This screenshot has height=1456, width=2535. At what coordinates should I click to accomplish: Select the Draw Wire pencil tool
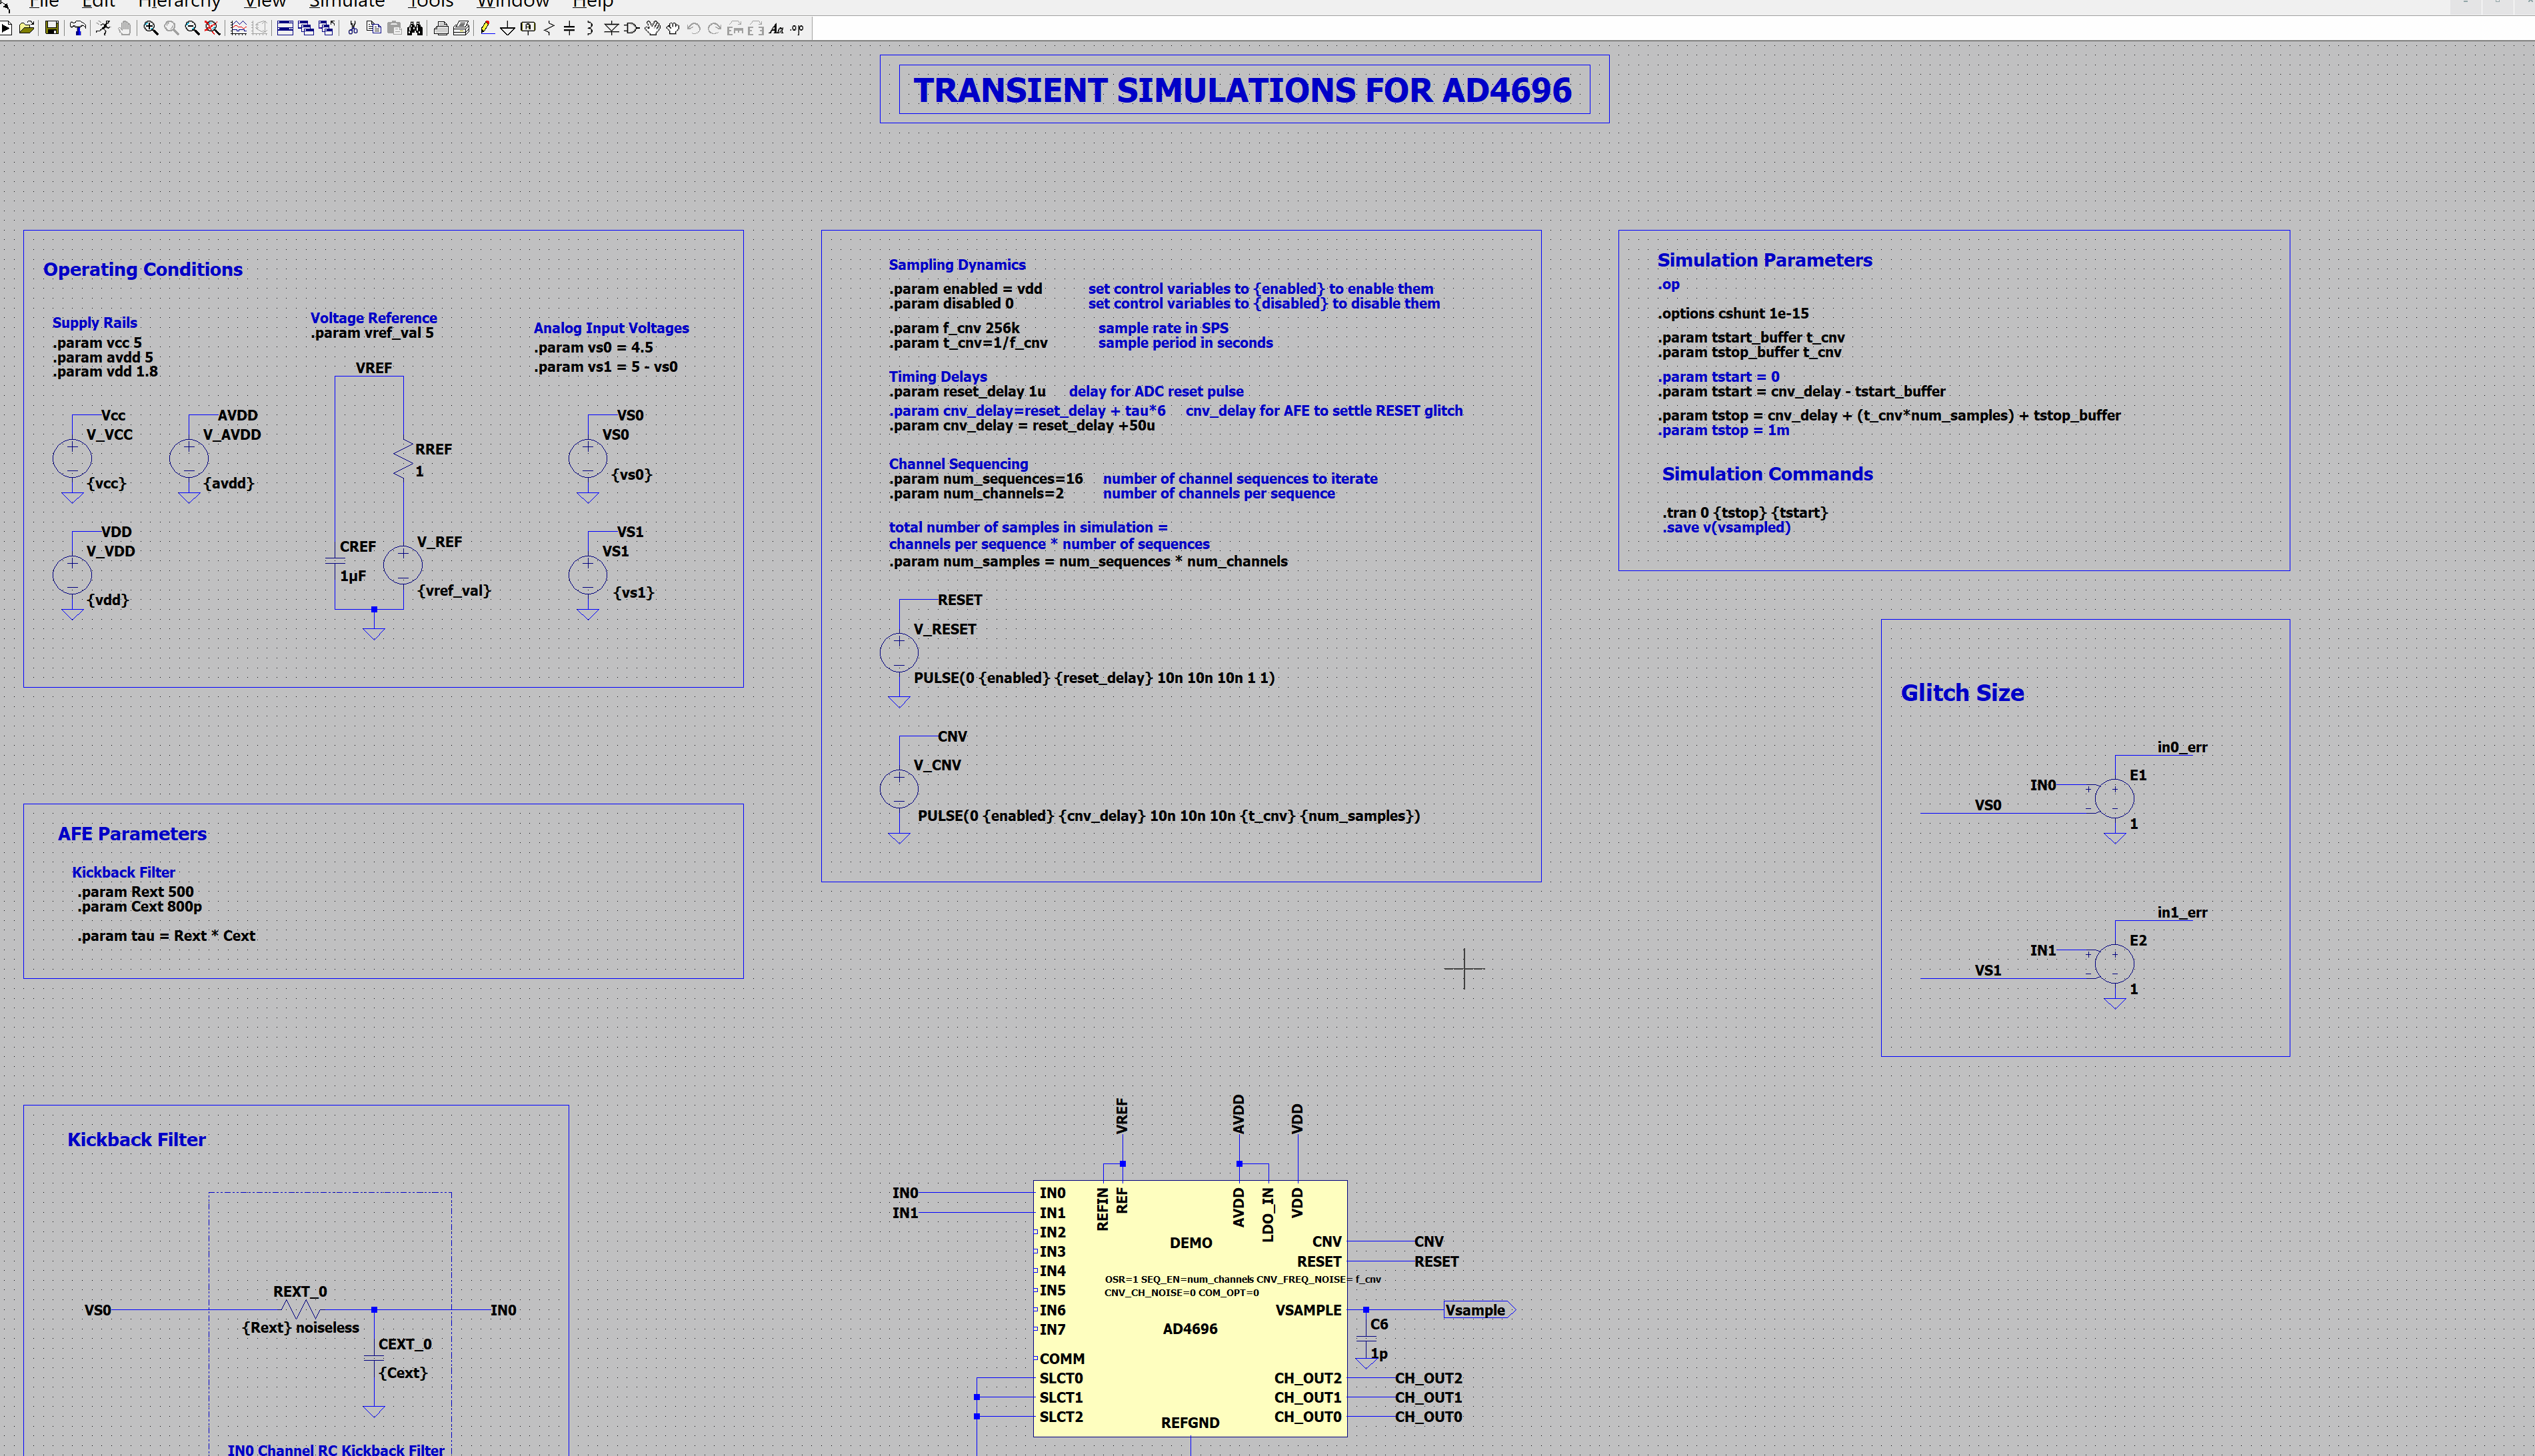pyautogui.click(x=487, y=28)
